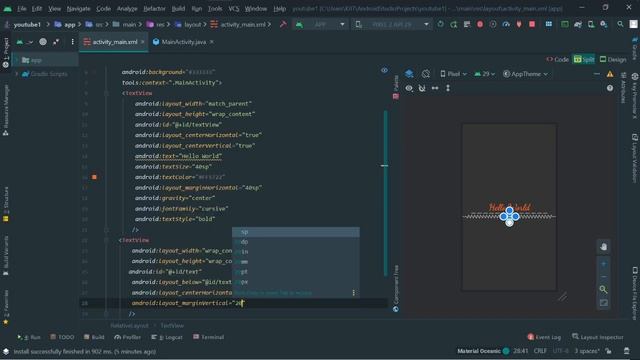Click the zoom to fit magnifier icon
Screen dimensions: 640x360
click(x=603, y=289)
